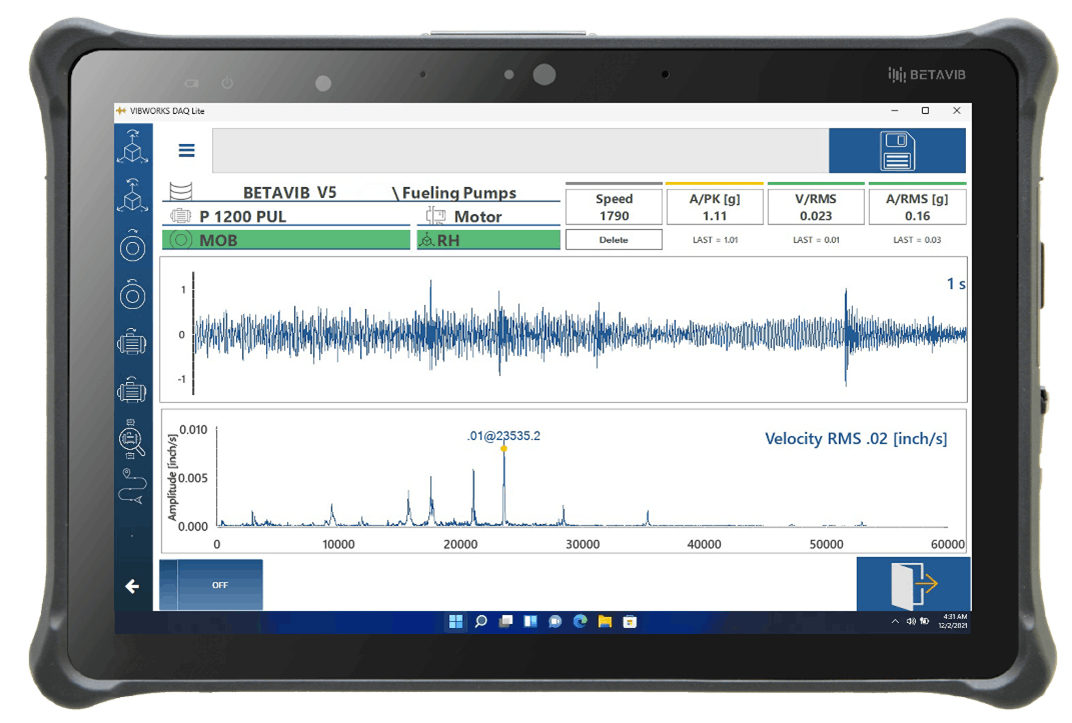Click the exit door icon
This screenshot has height=723, width=1072.
pos(912,584)
